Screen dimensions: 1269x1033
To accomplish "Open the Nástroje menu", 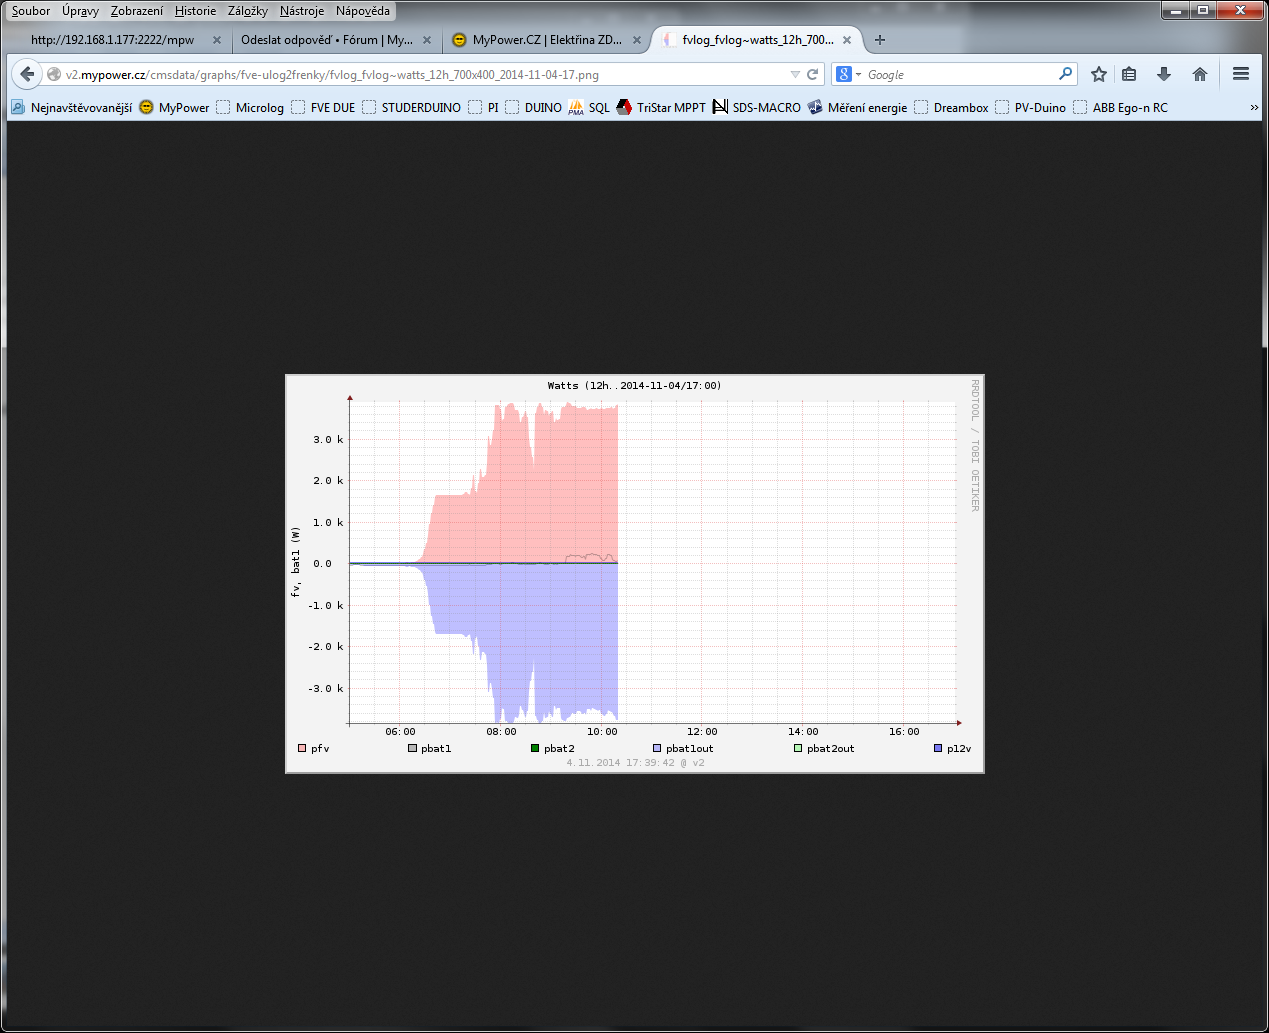I will tap(302, 11).
